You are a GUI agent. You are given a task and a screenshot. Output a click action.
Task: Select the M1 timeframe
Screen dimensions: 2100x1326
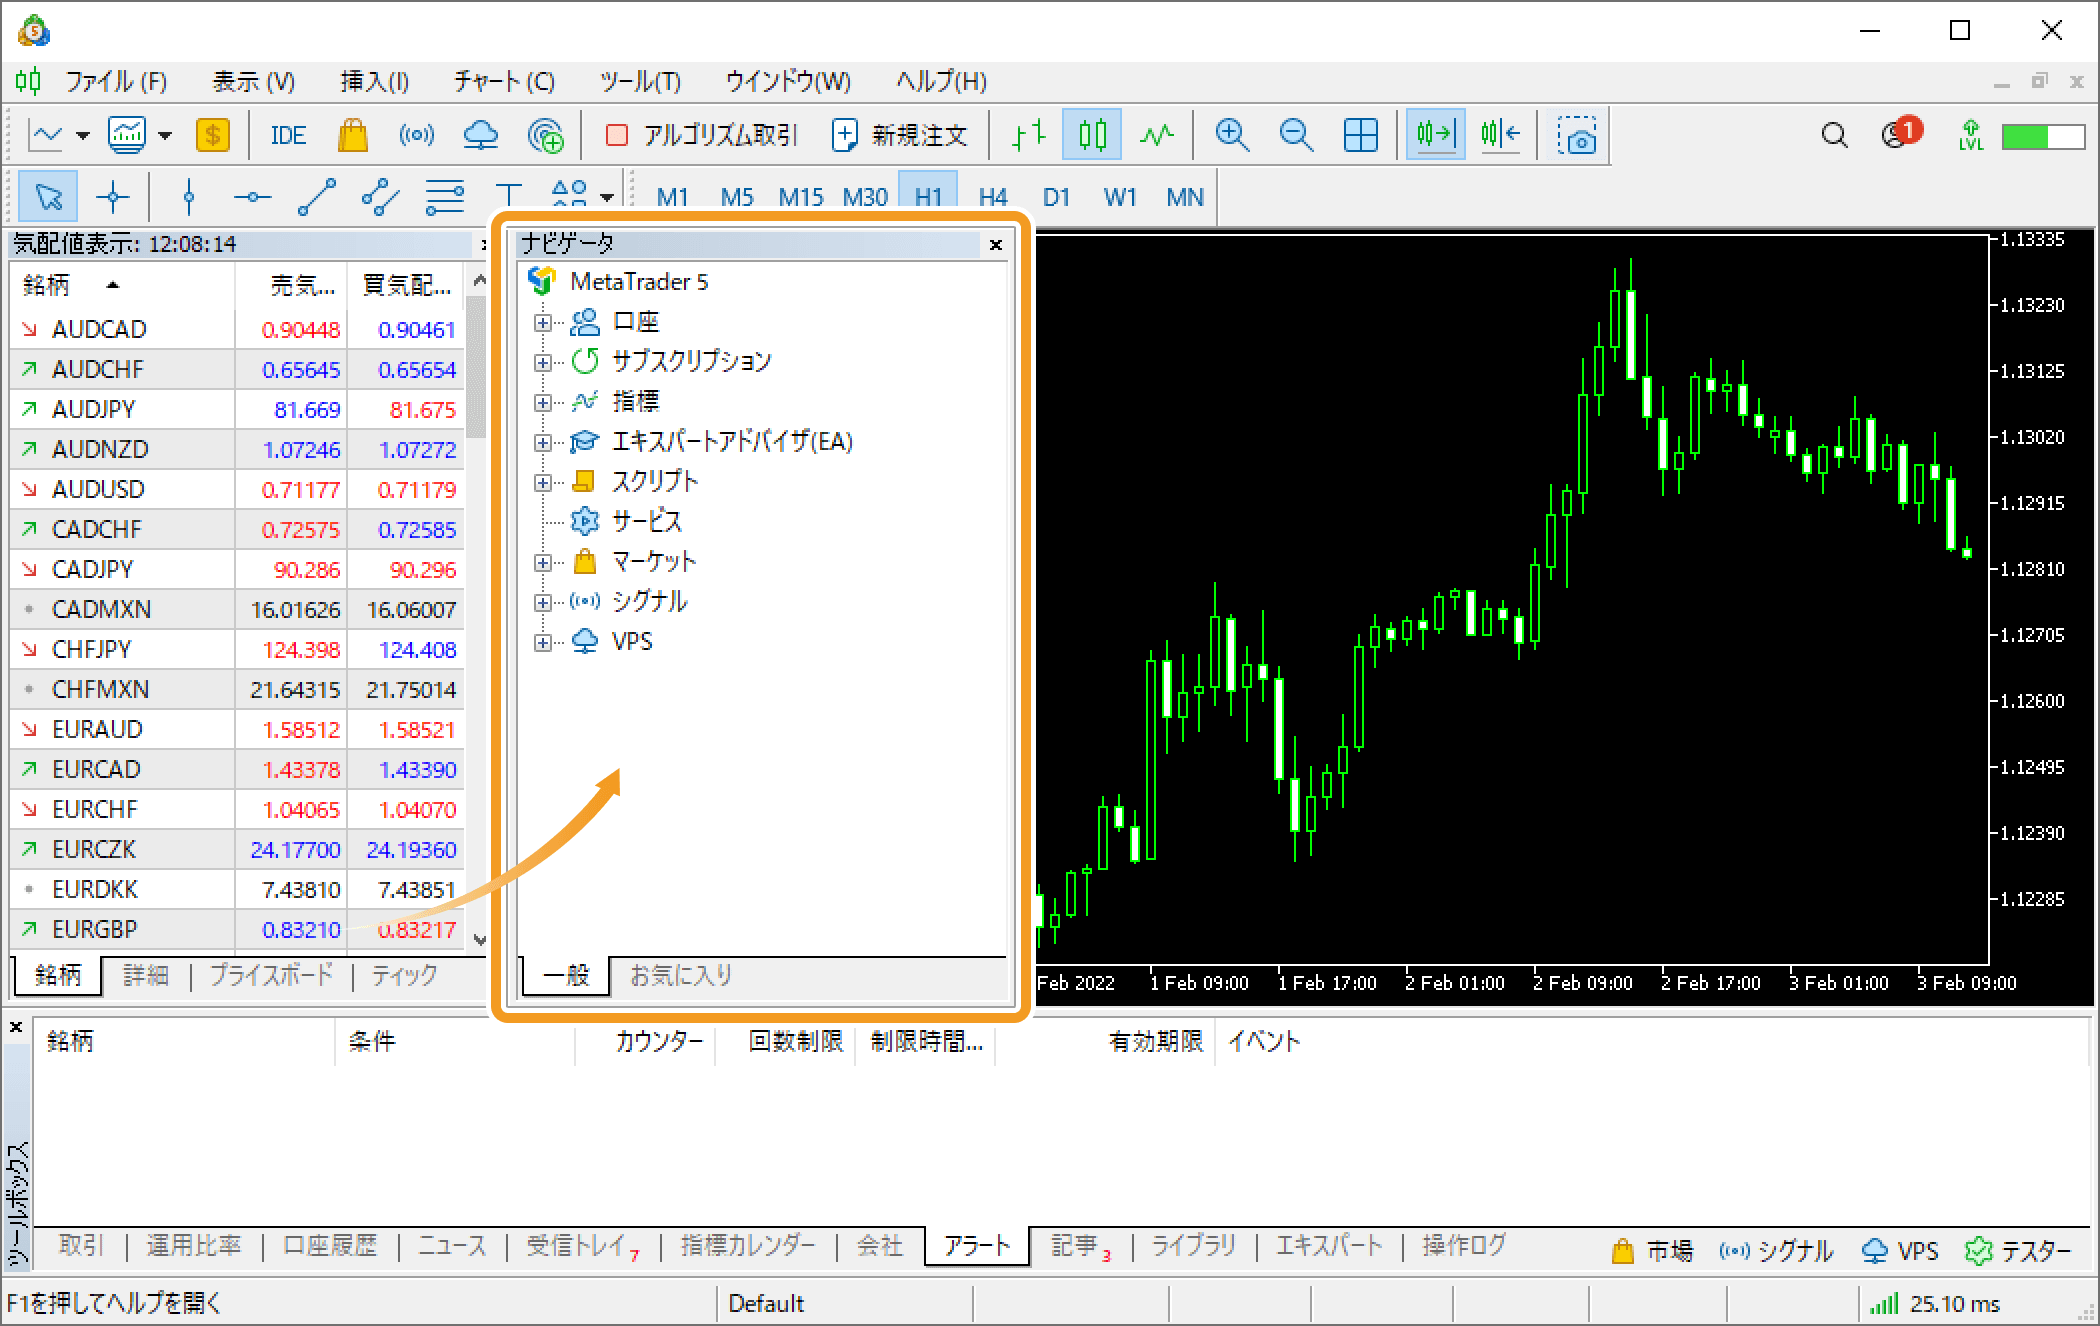672,197
